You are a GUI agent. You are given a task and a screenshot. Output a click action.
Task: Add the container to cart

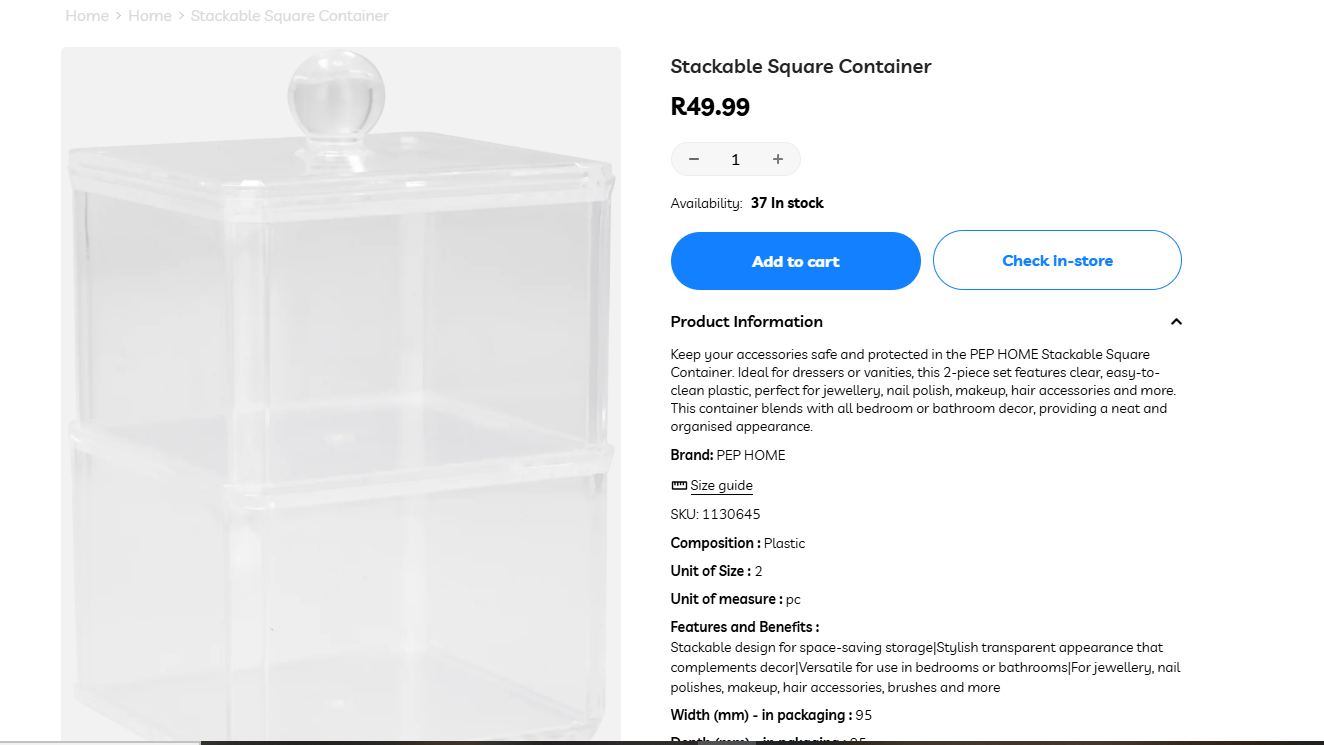click(x=795, y=261)
